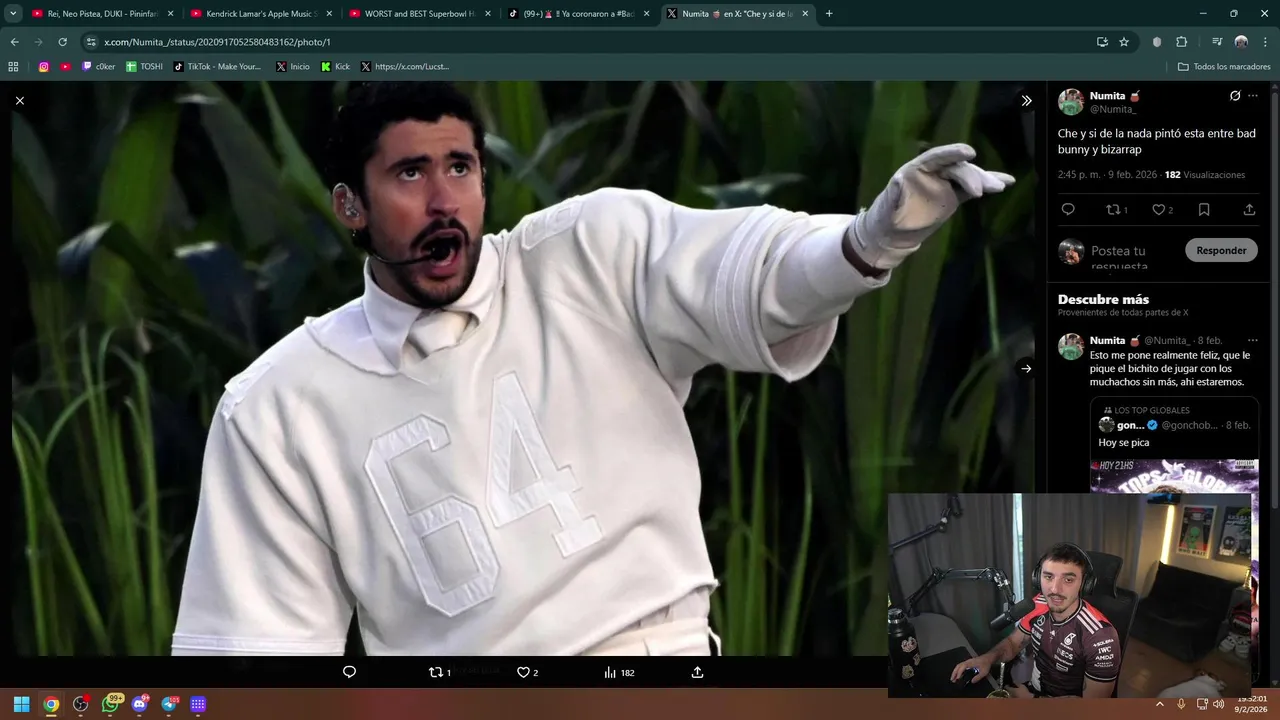Open Todos los marcadores folder

tap(1224, 67)
